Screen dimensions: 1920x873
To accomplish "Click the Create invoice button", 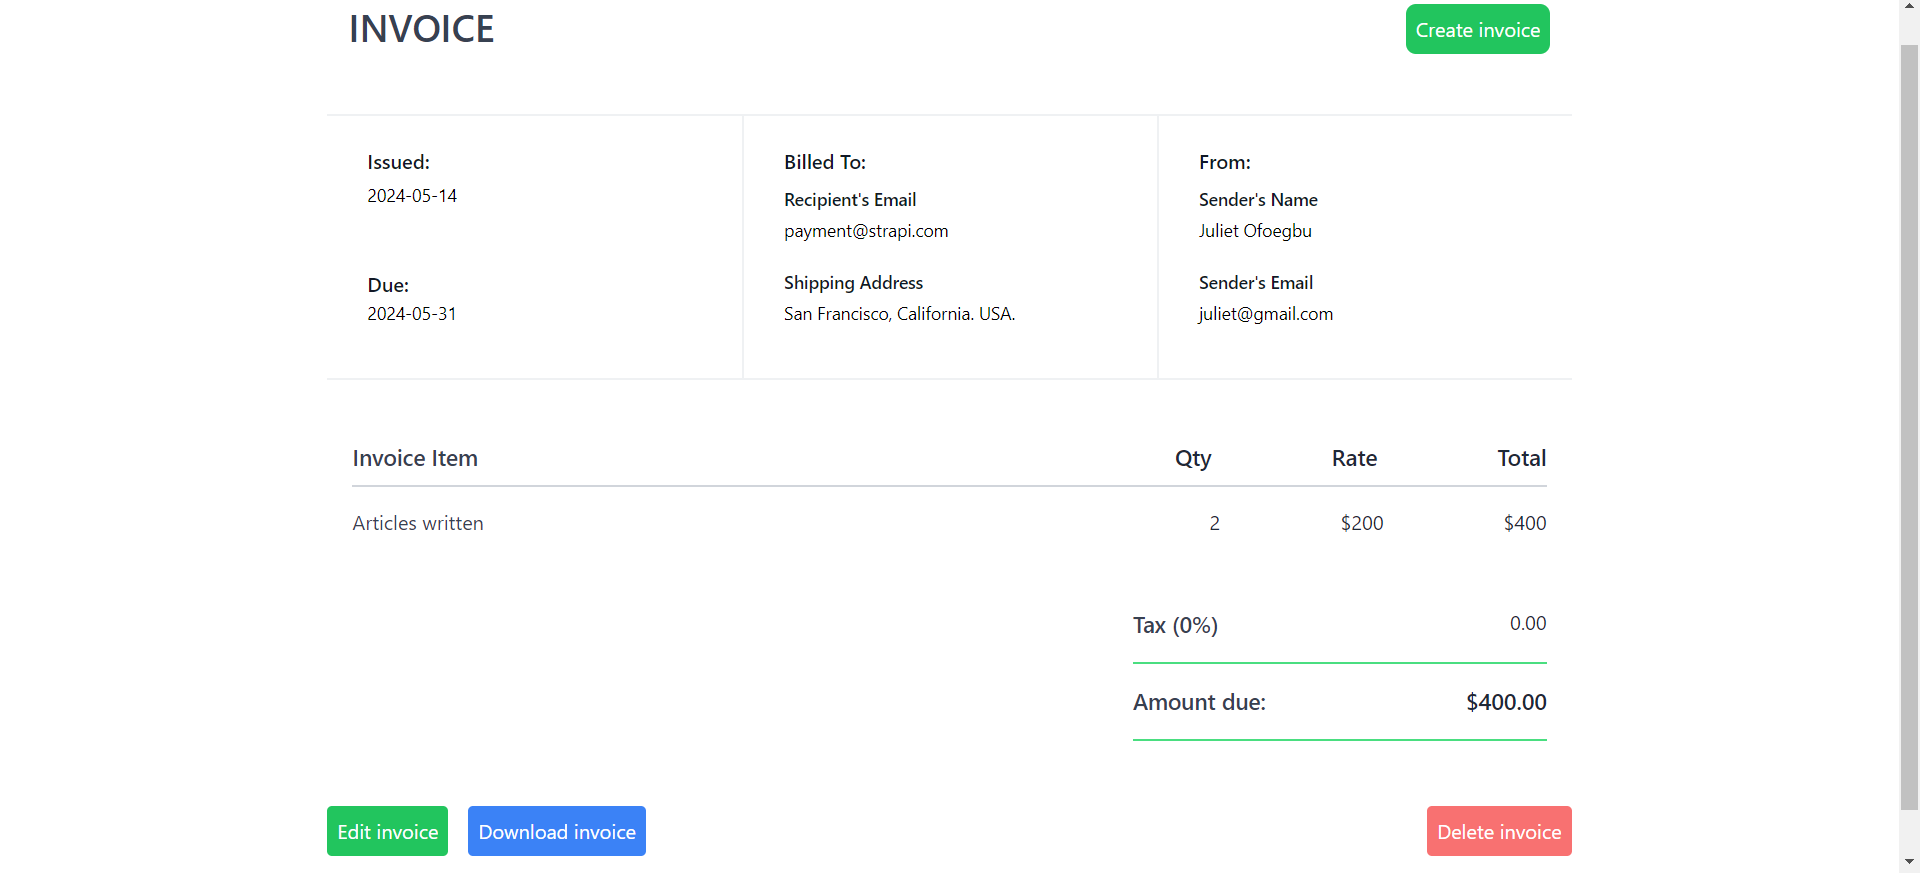I will [1477, 30].
